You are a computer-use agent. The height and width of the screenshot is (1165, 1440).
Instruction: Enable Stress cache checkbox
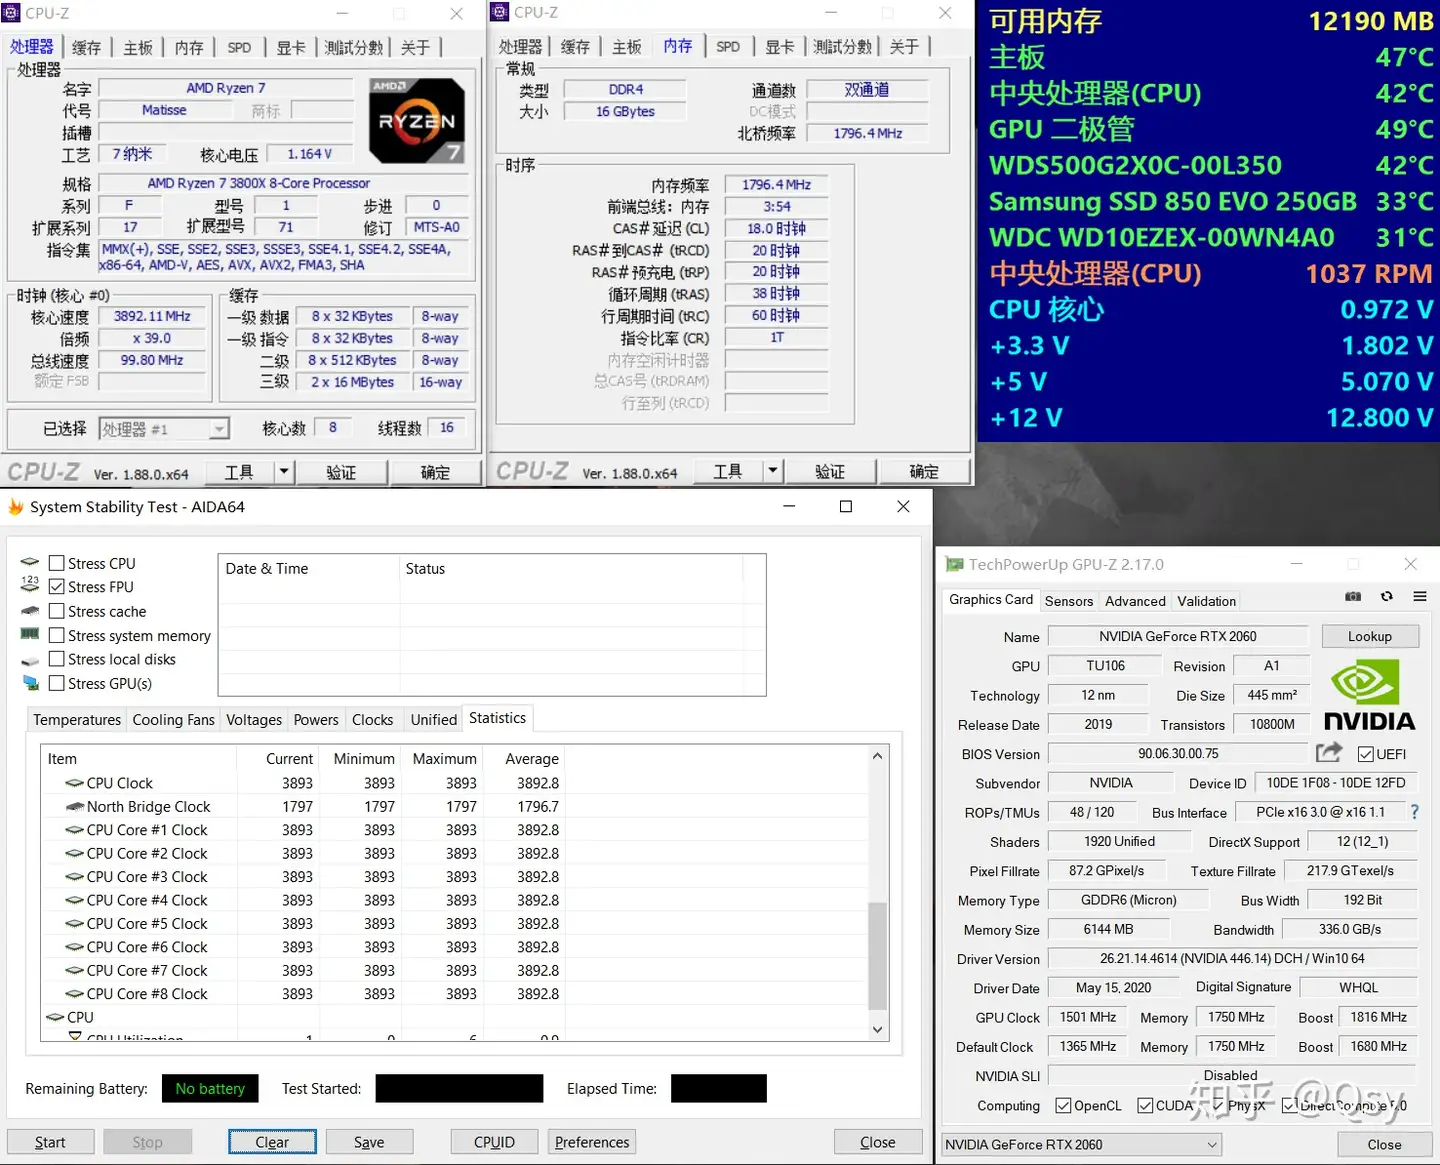[x=57, y=611]
